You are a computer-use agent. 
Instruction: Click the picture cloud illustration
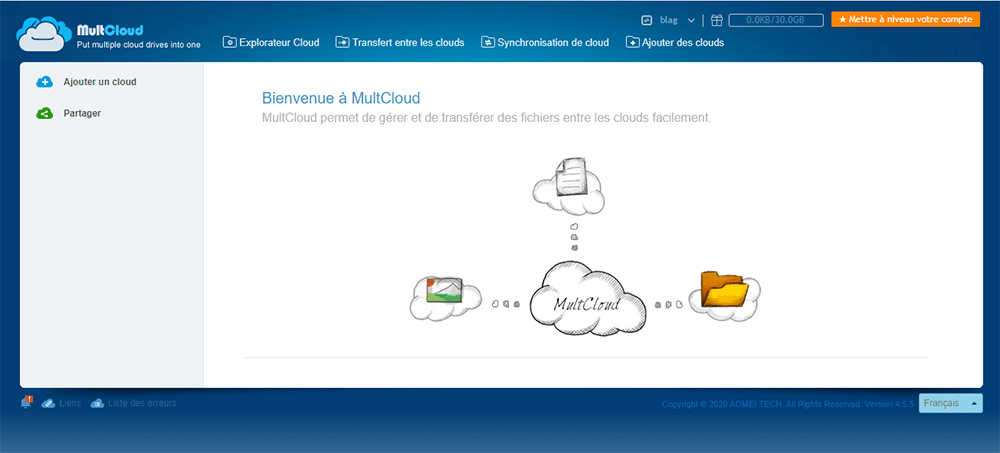[x=445, y=297]
